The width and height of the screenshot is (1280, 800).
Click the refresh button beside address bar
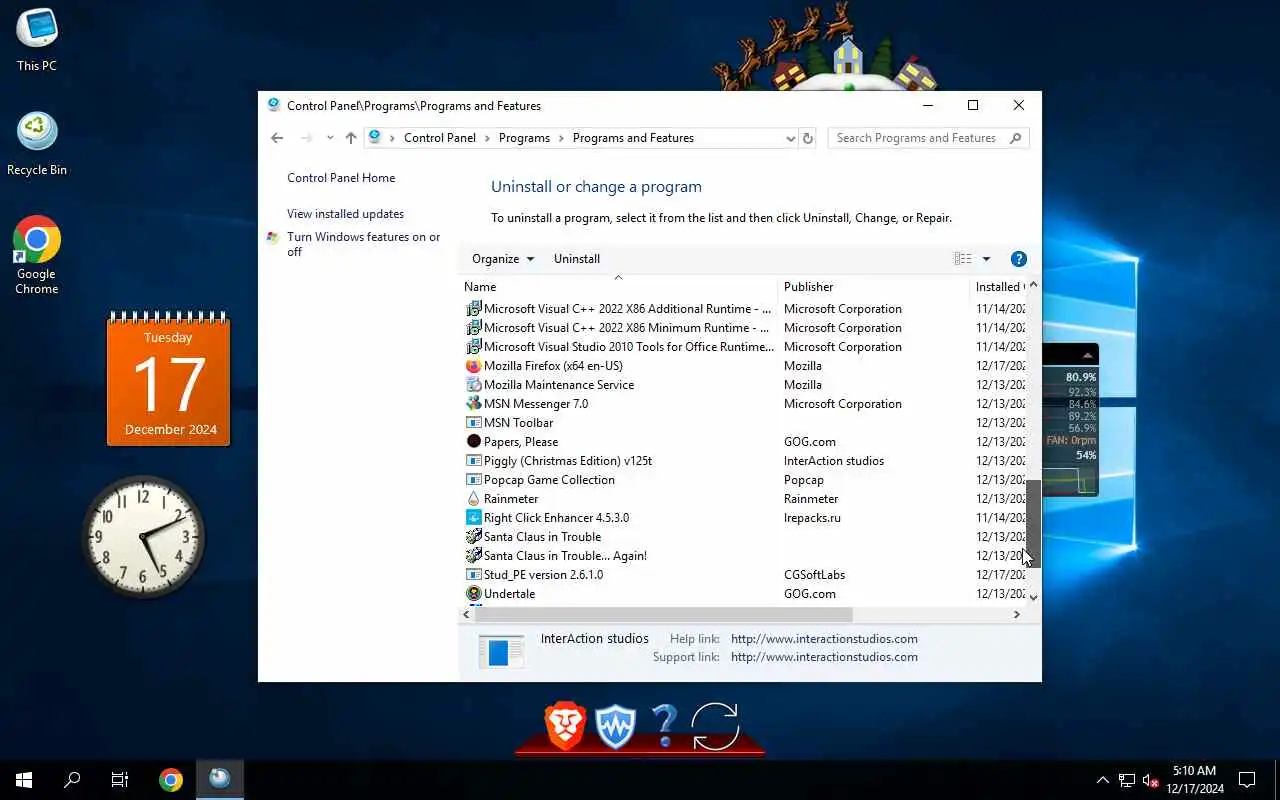pyautogui.click(x=808, y=138)
